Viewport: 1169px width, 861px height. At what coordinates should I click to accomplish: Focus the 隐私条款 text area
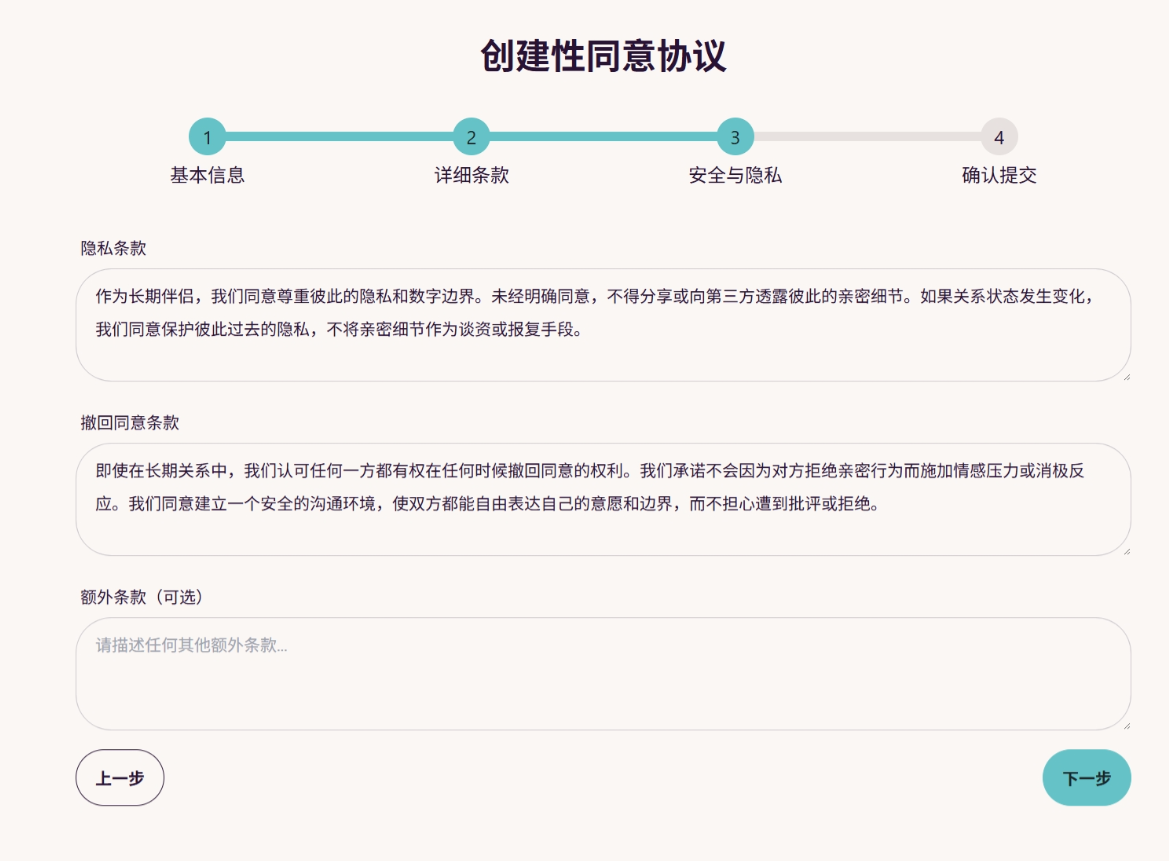coord(602,325)
